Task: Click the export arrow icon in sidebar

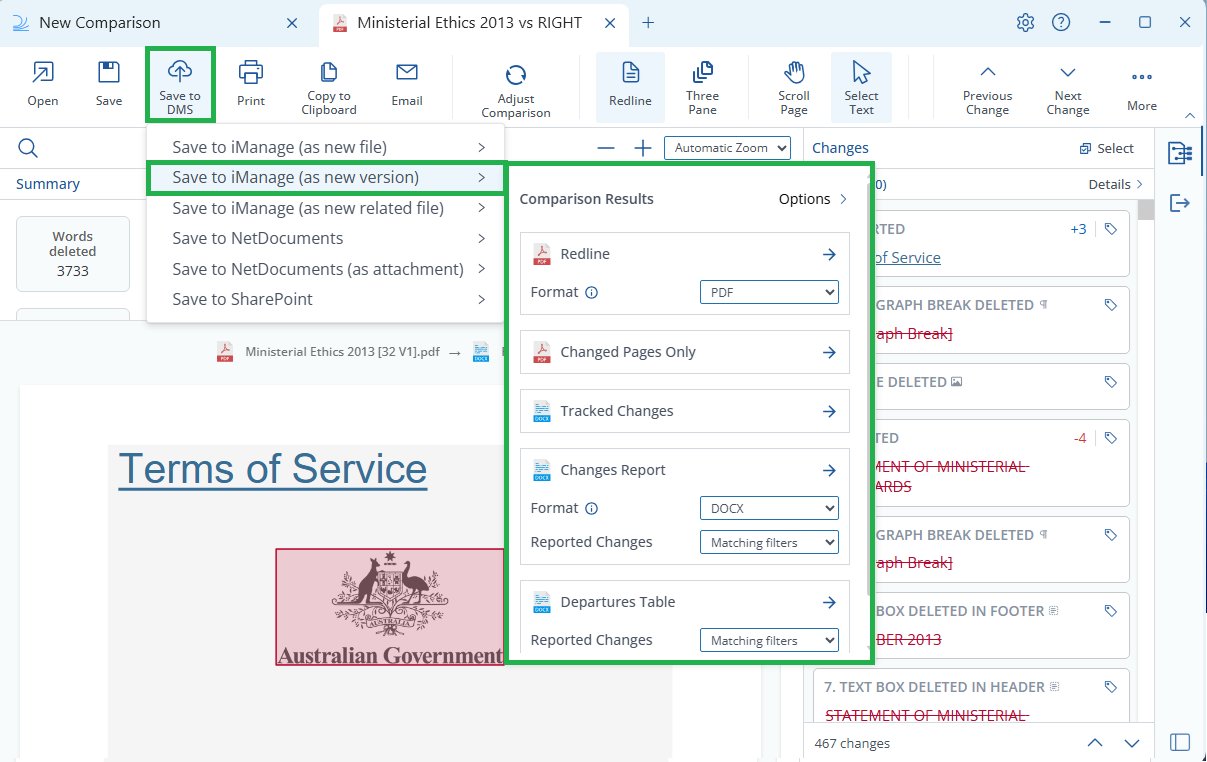Action: click(x=1180, y=203)
